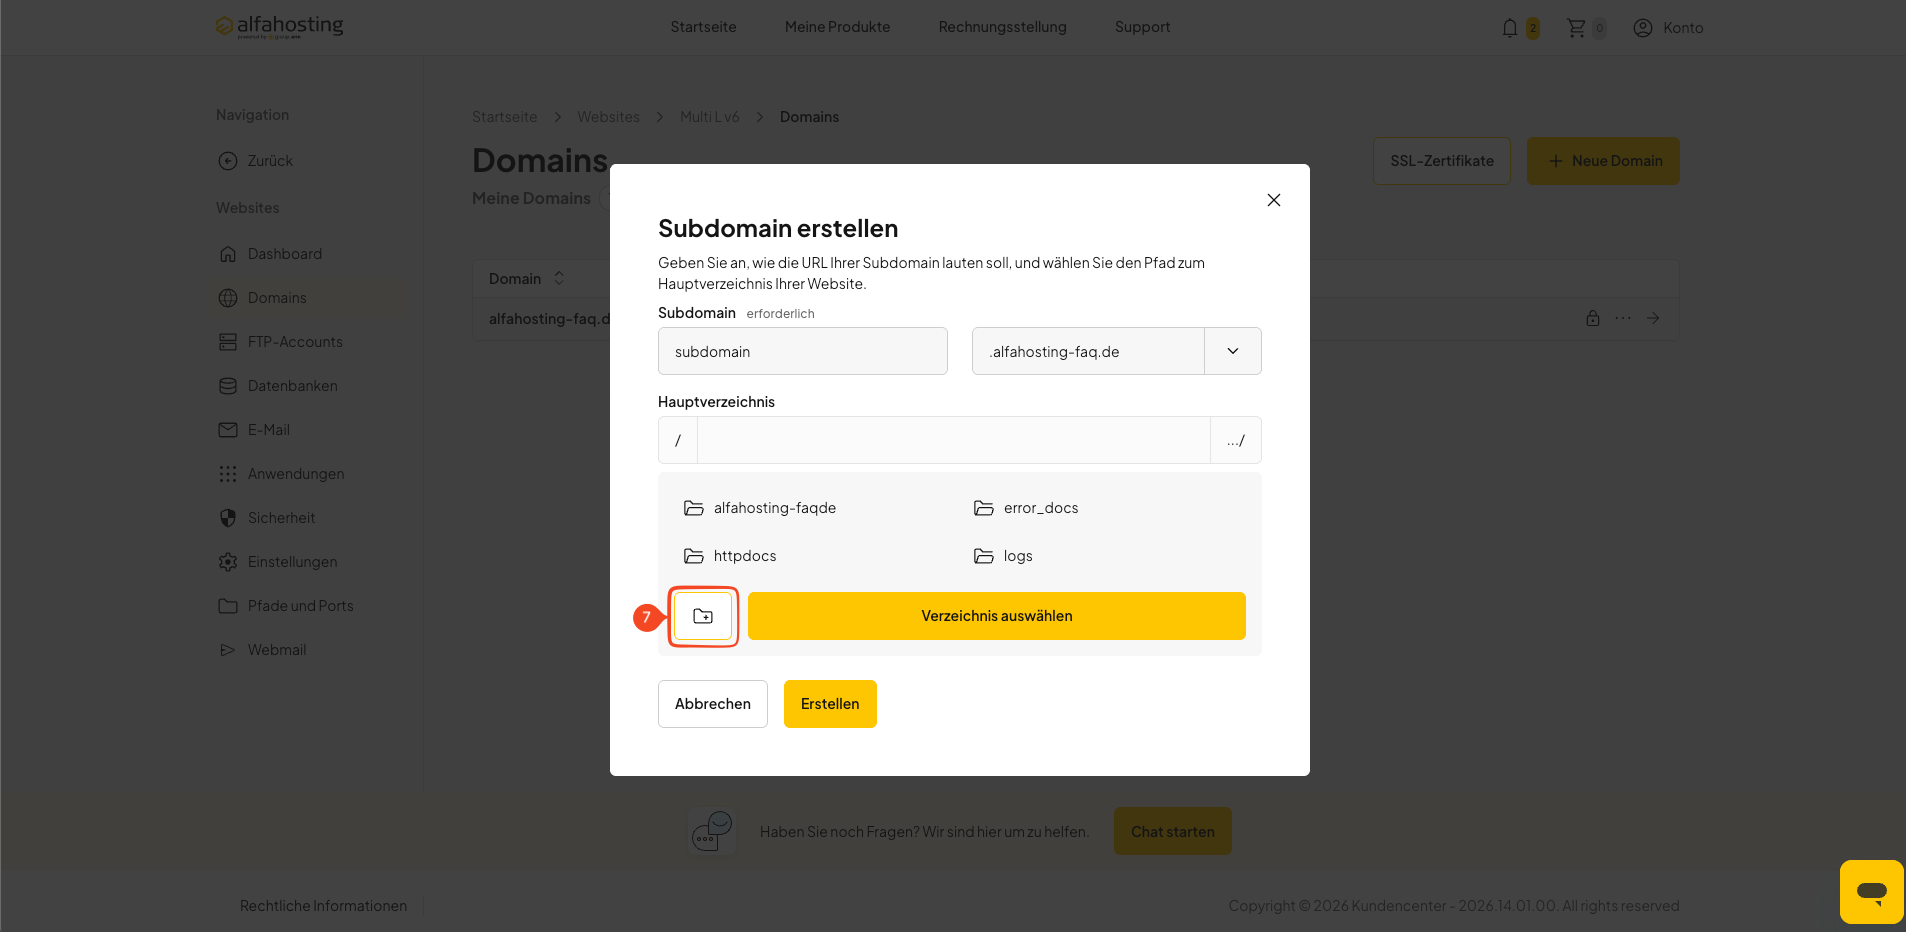Open the shopping cart icon
1906x932 pixels.
pos(1576,28)
